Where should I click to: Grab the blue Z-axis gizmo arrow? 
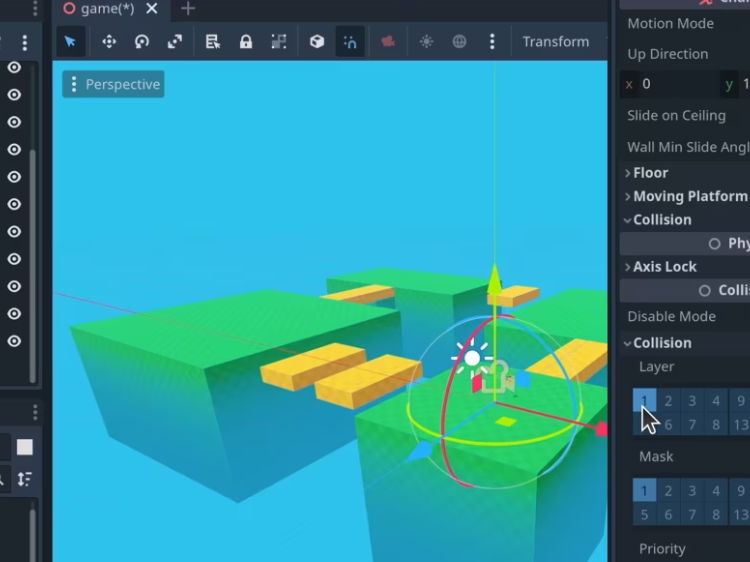(x=421, y=452)
